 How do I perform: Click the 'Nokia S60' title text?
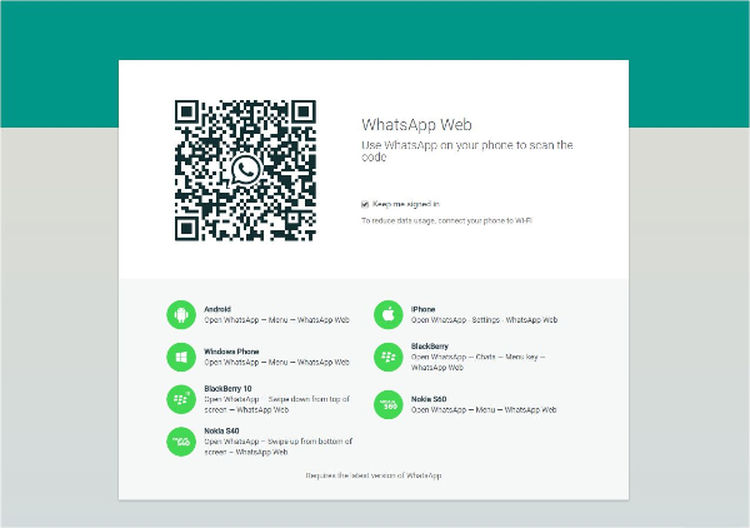pyautogui.click(x=428, y=398)
